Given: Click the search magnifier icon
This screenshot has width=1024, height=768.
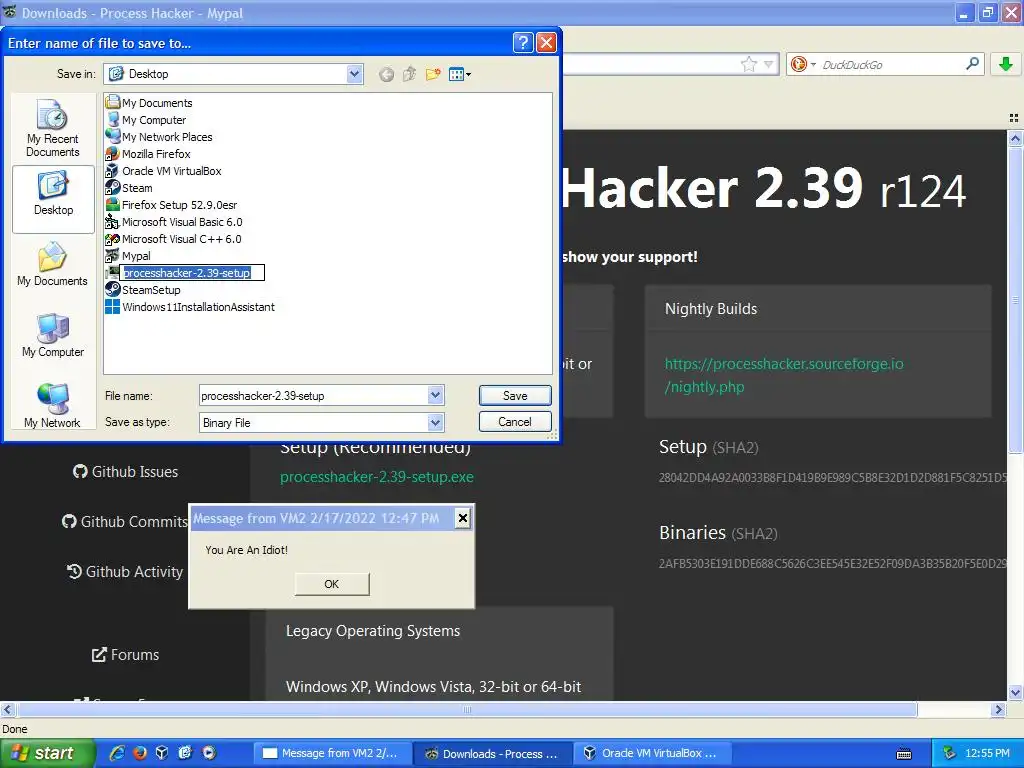Looking at the screenshot, I should pos(972,63).
